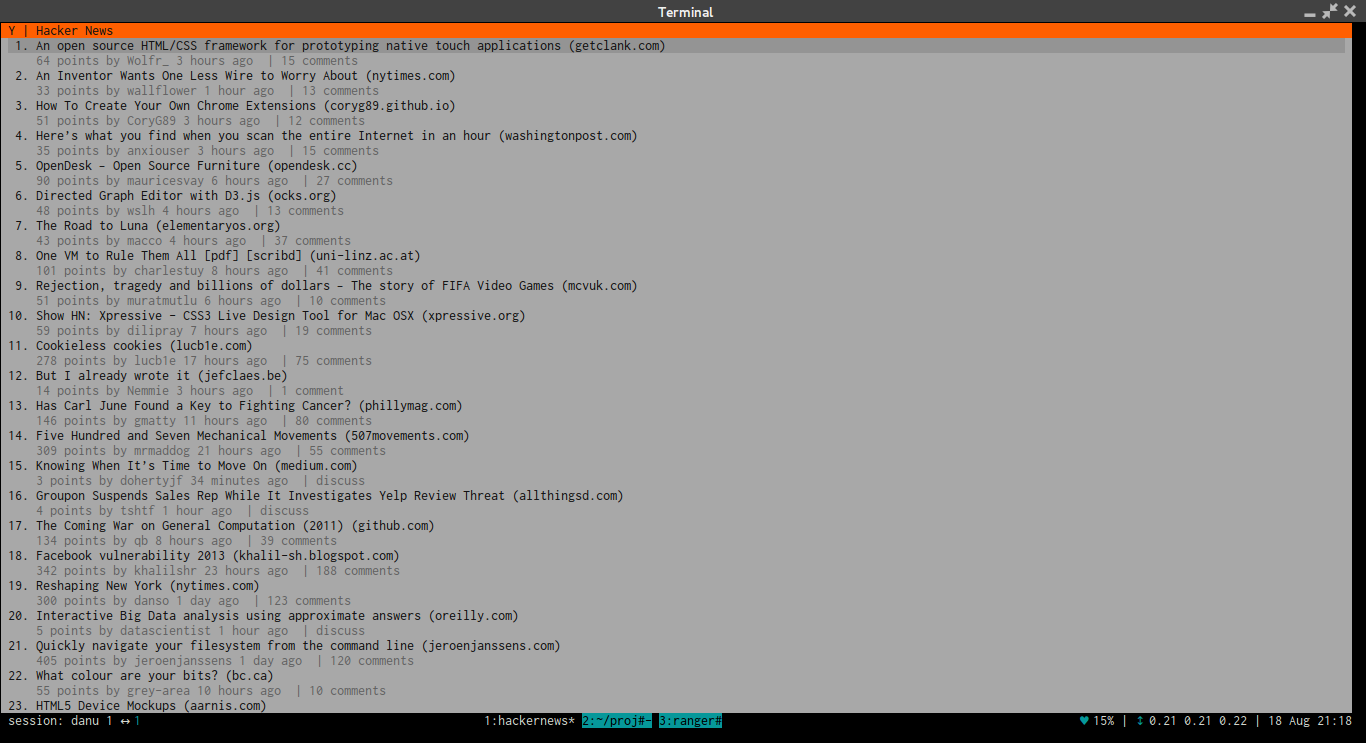Open the Carl June cancer story
Image resolution: width=1366 pixels, height=743 pixels.
point(249,406)
